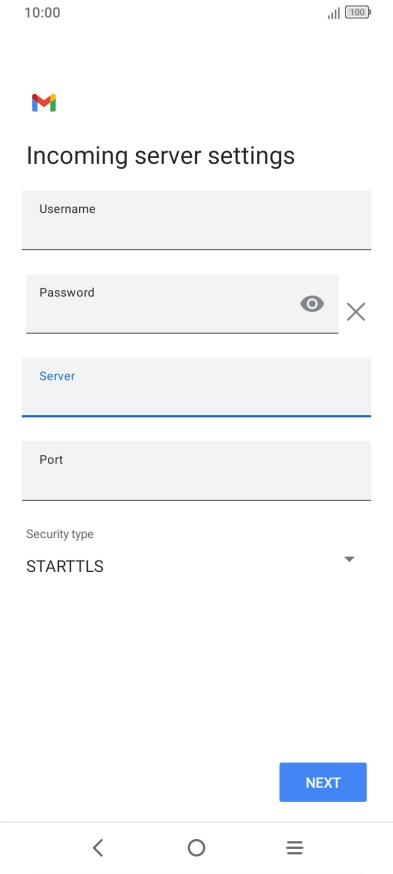The image size is (393, 874).
Task: Tap the Security type label
Action: (60, 534)
